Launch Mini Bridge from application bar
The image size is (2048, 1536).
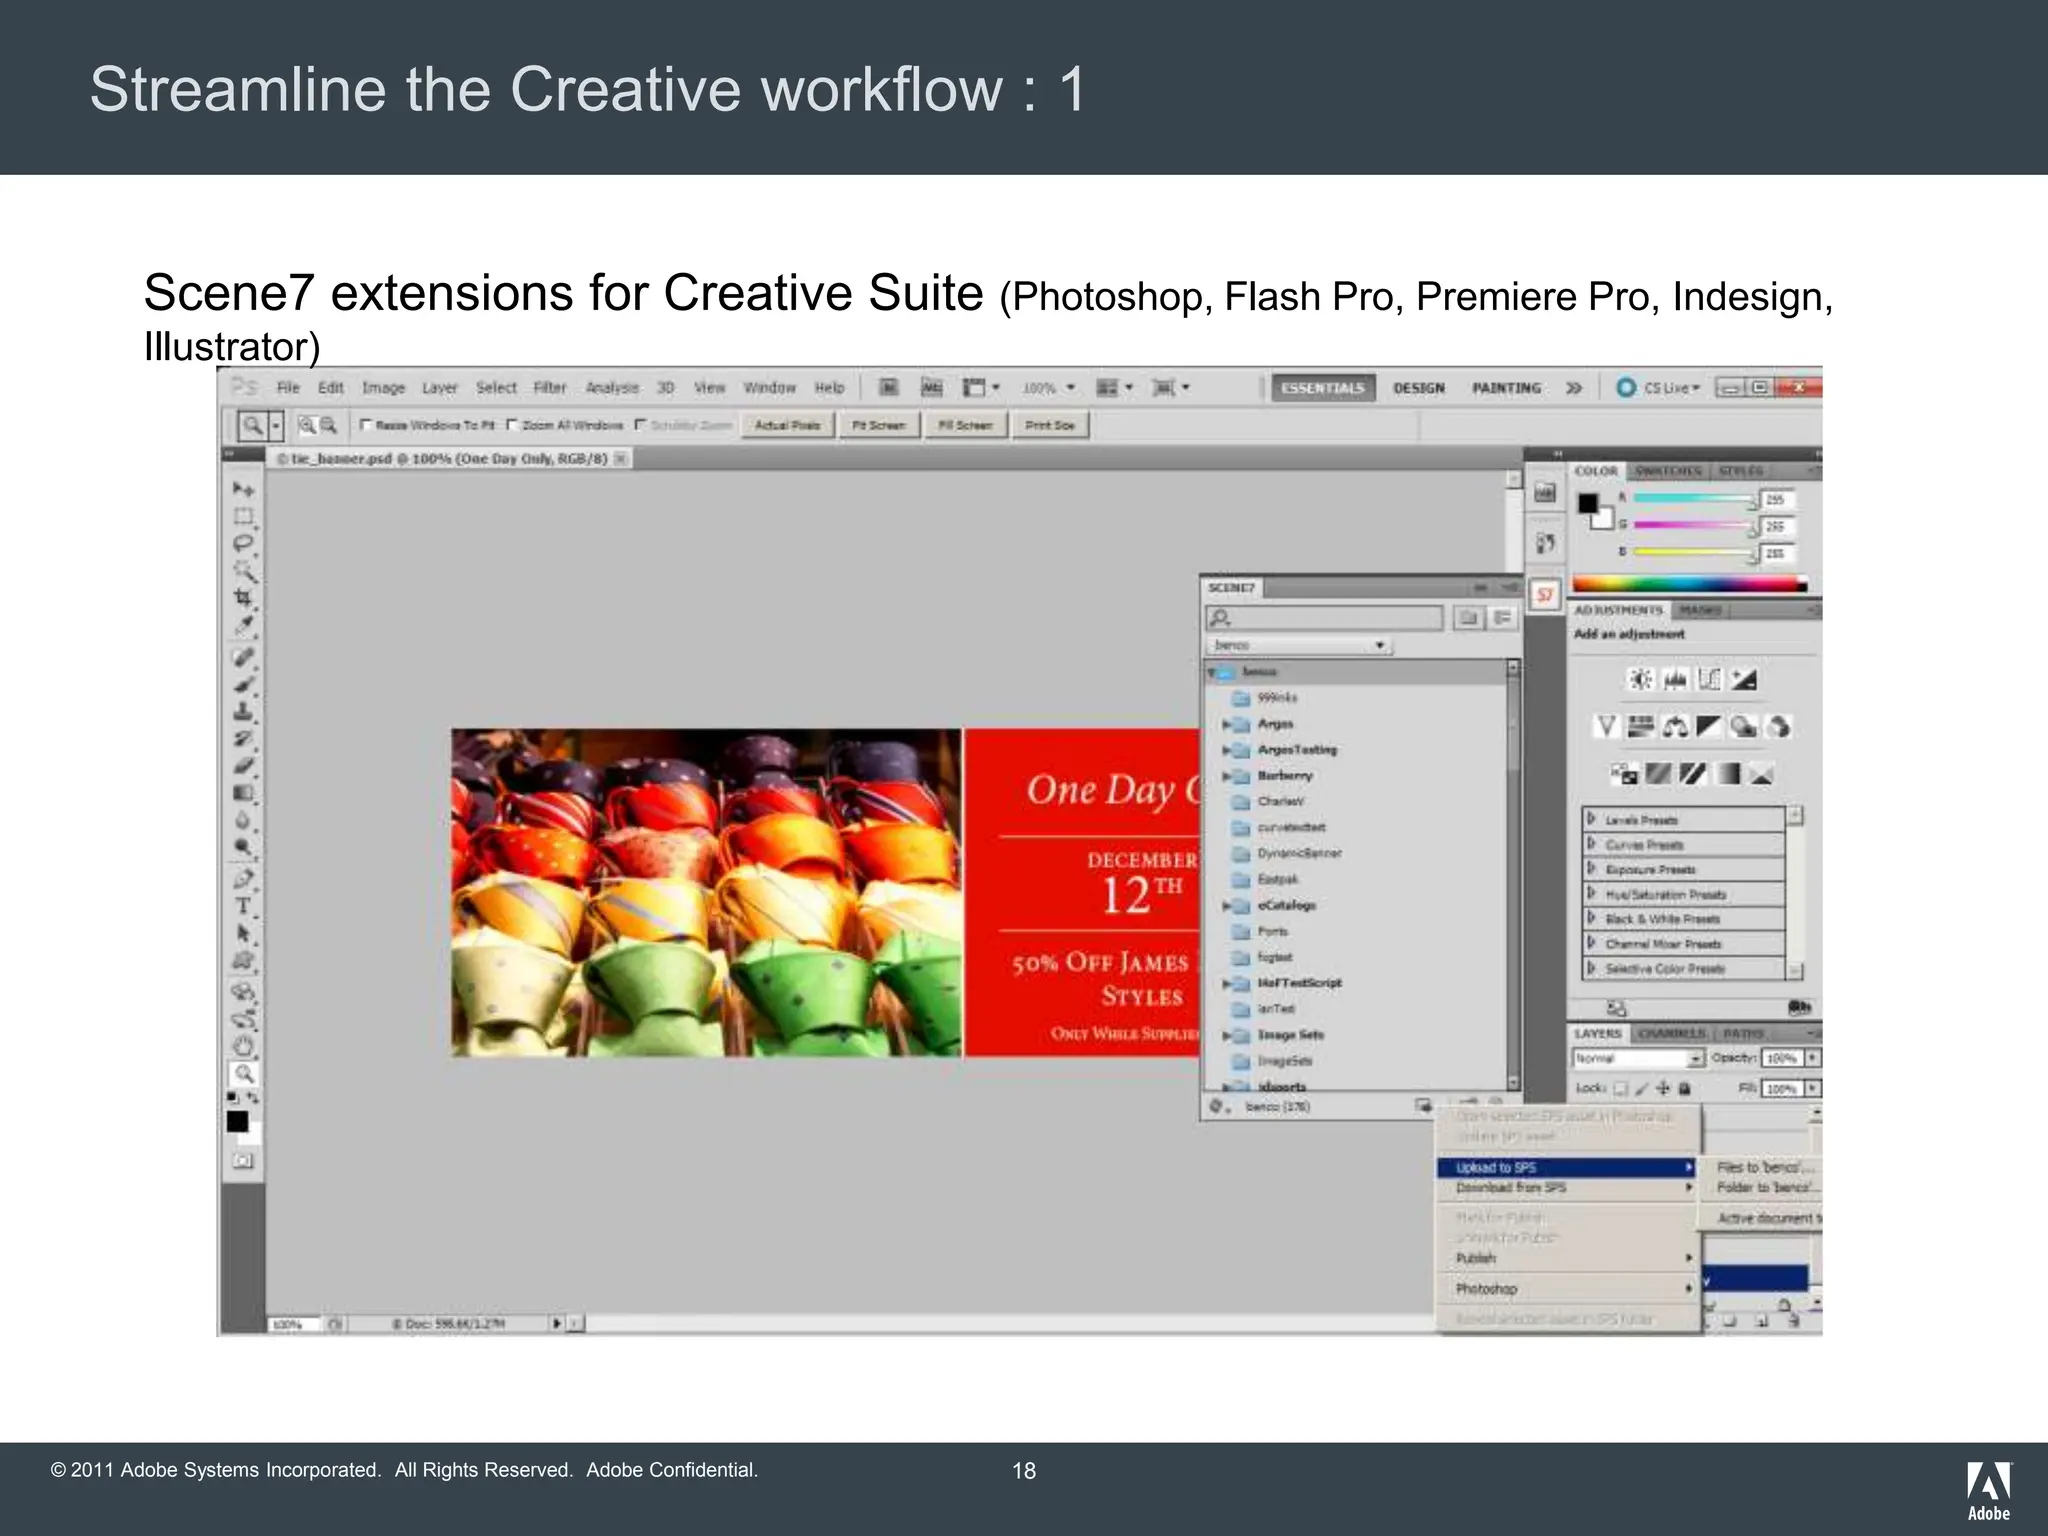932,388
